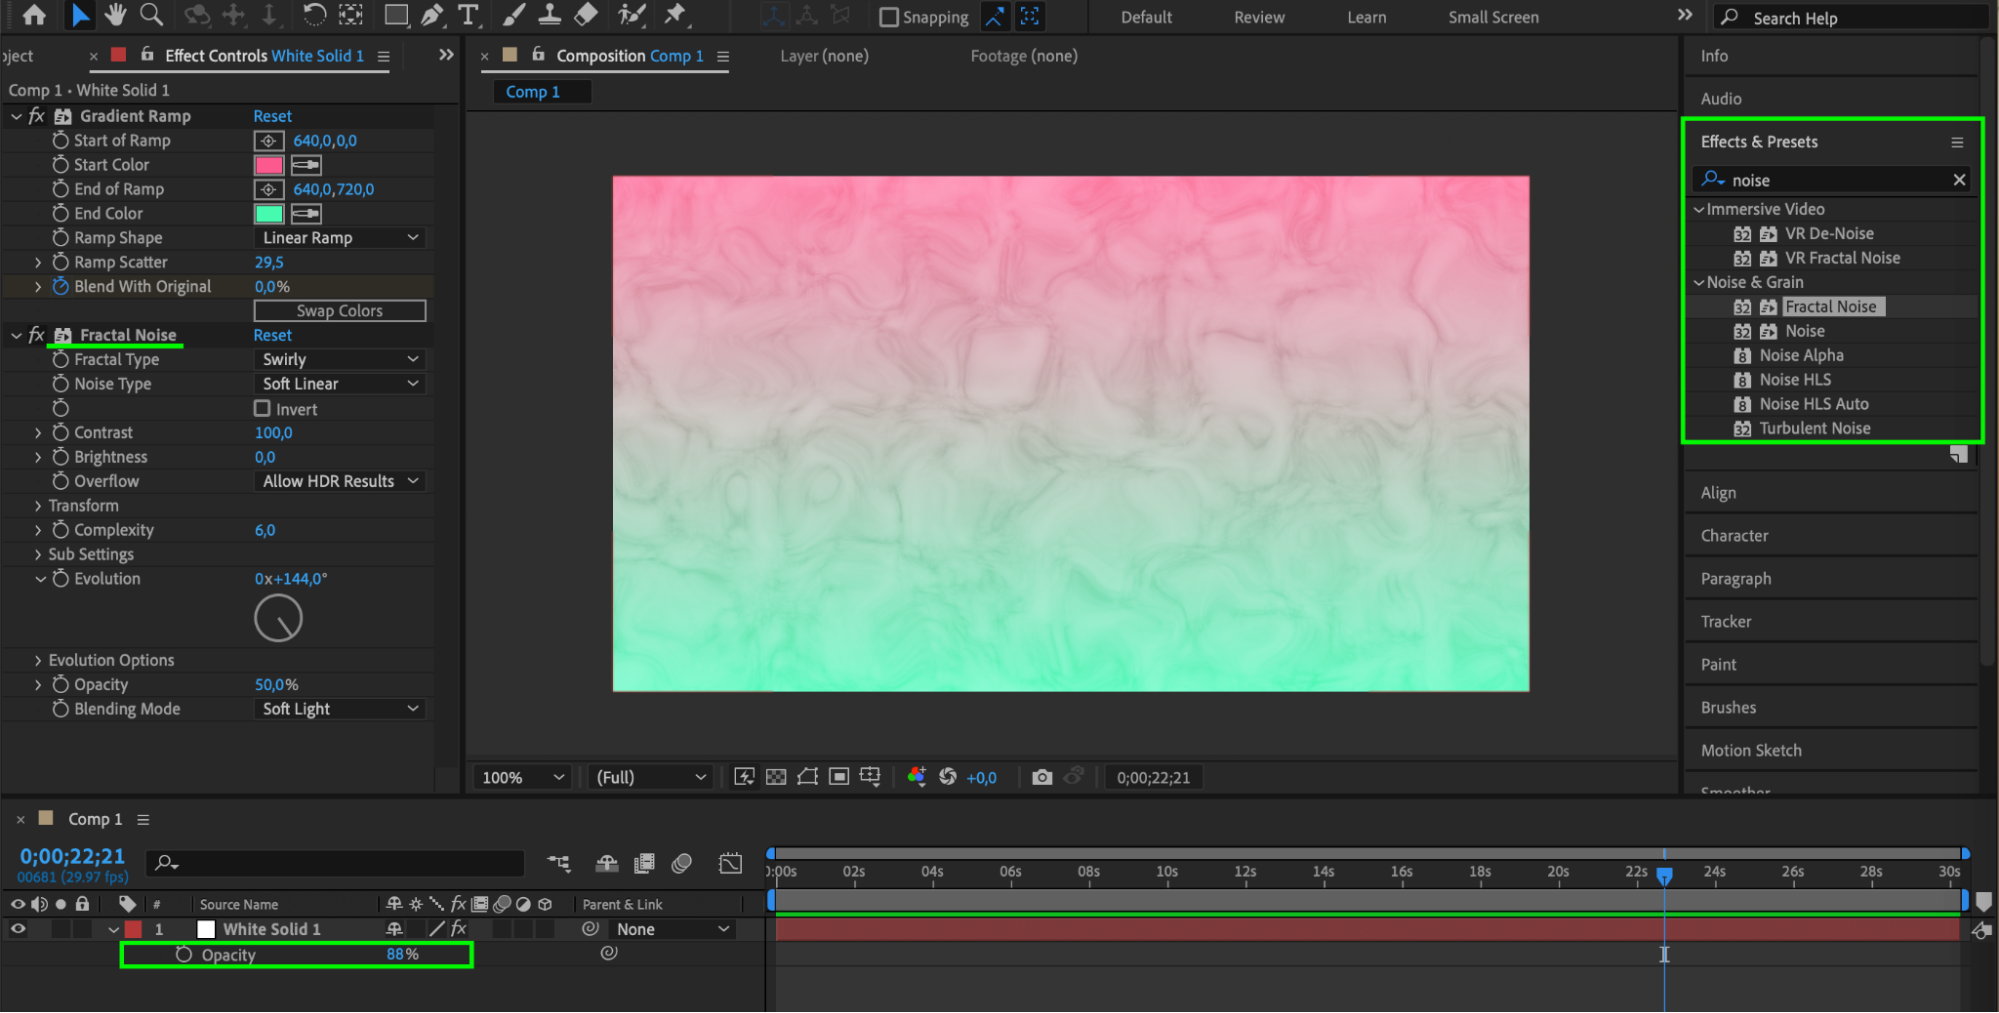Select the Type tool
1999x1013 pixels.
(x=467, y=15)
